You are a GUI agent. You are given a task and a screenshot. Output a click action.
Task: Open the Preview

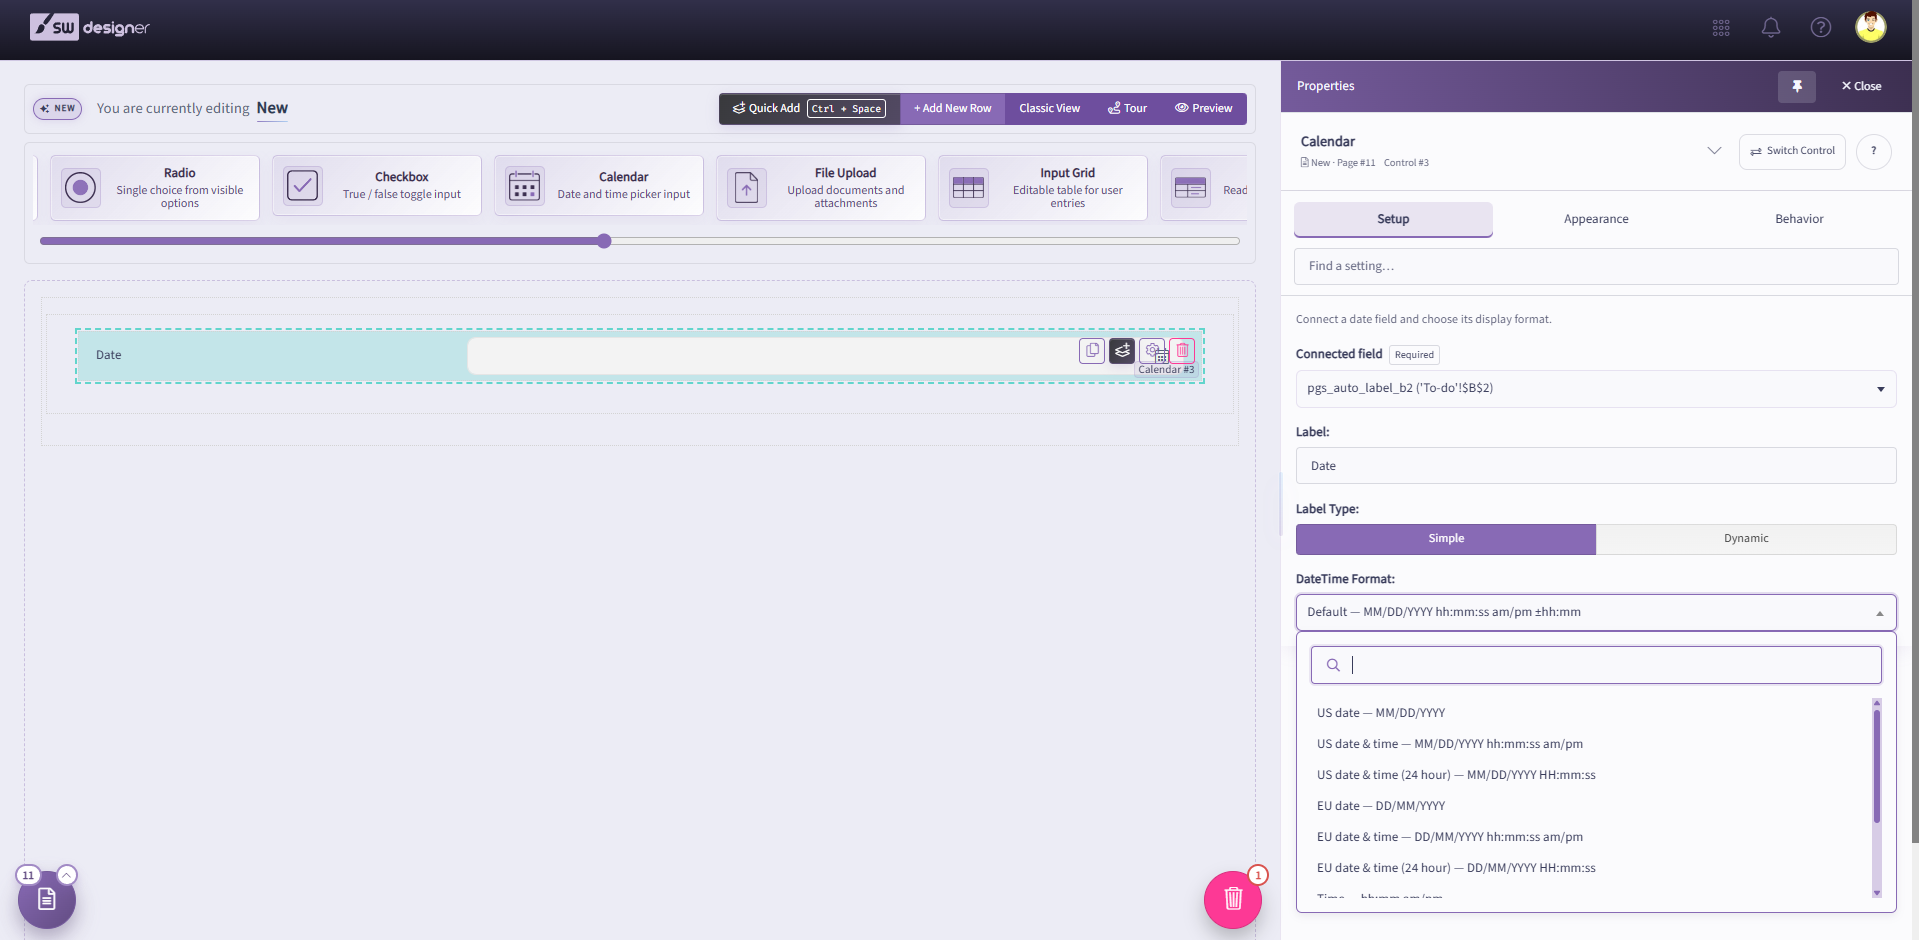pos(1203,109)
